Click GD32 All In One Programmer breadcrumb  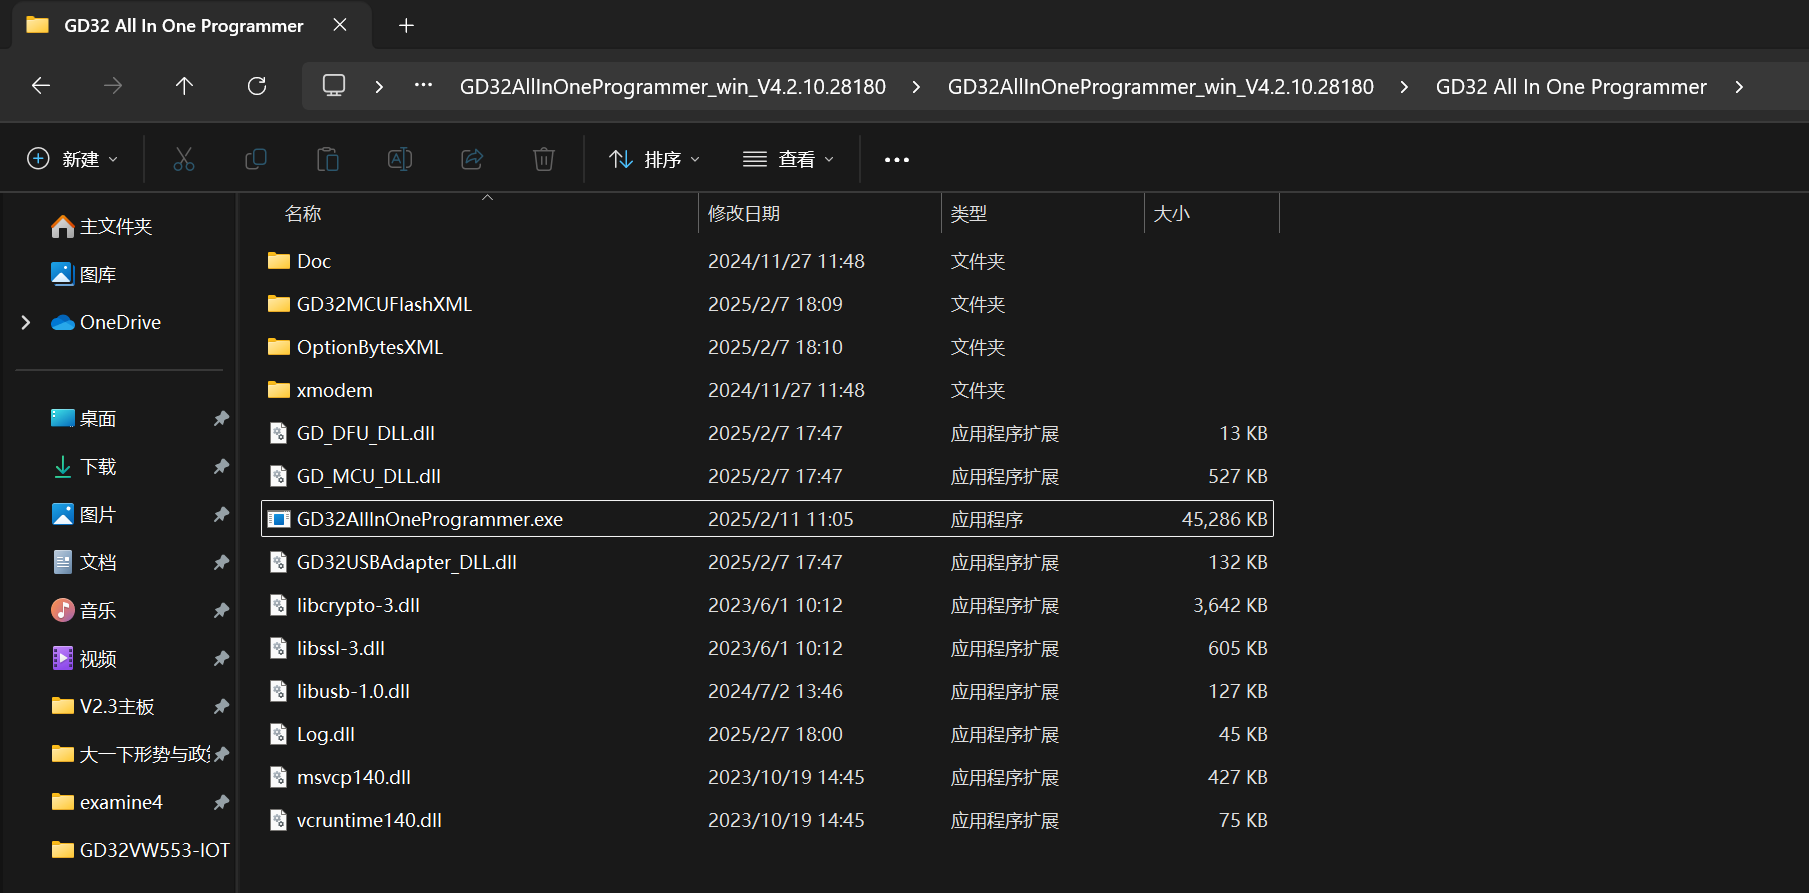[x=1571, y=87]
